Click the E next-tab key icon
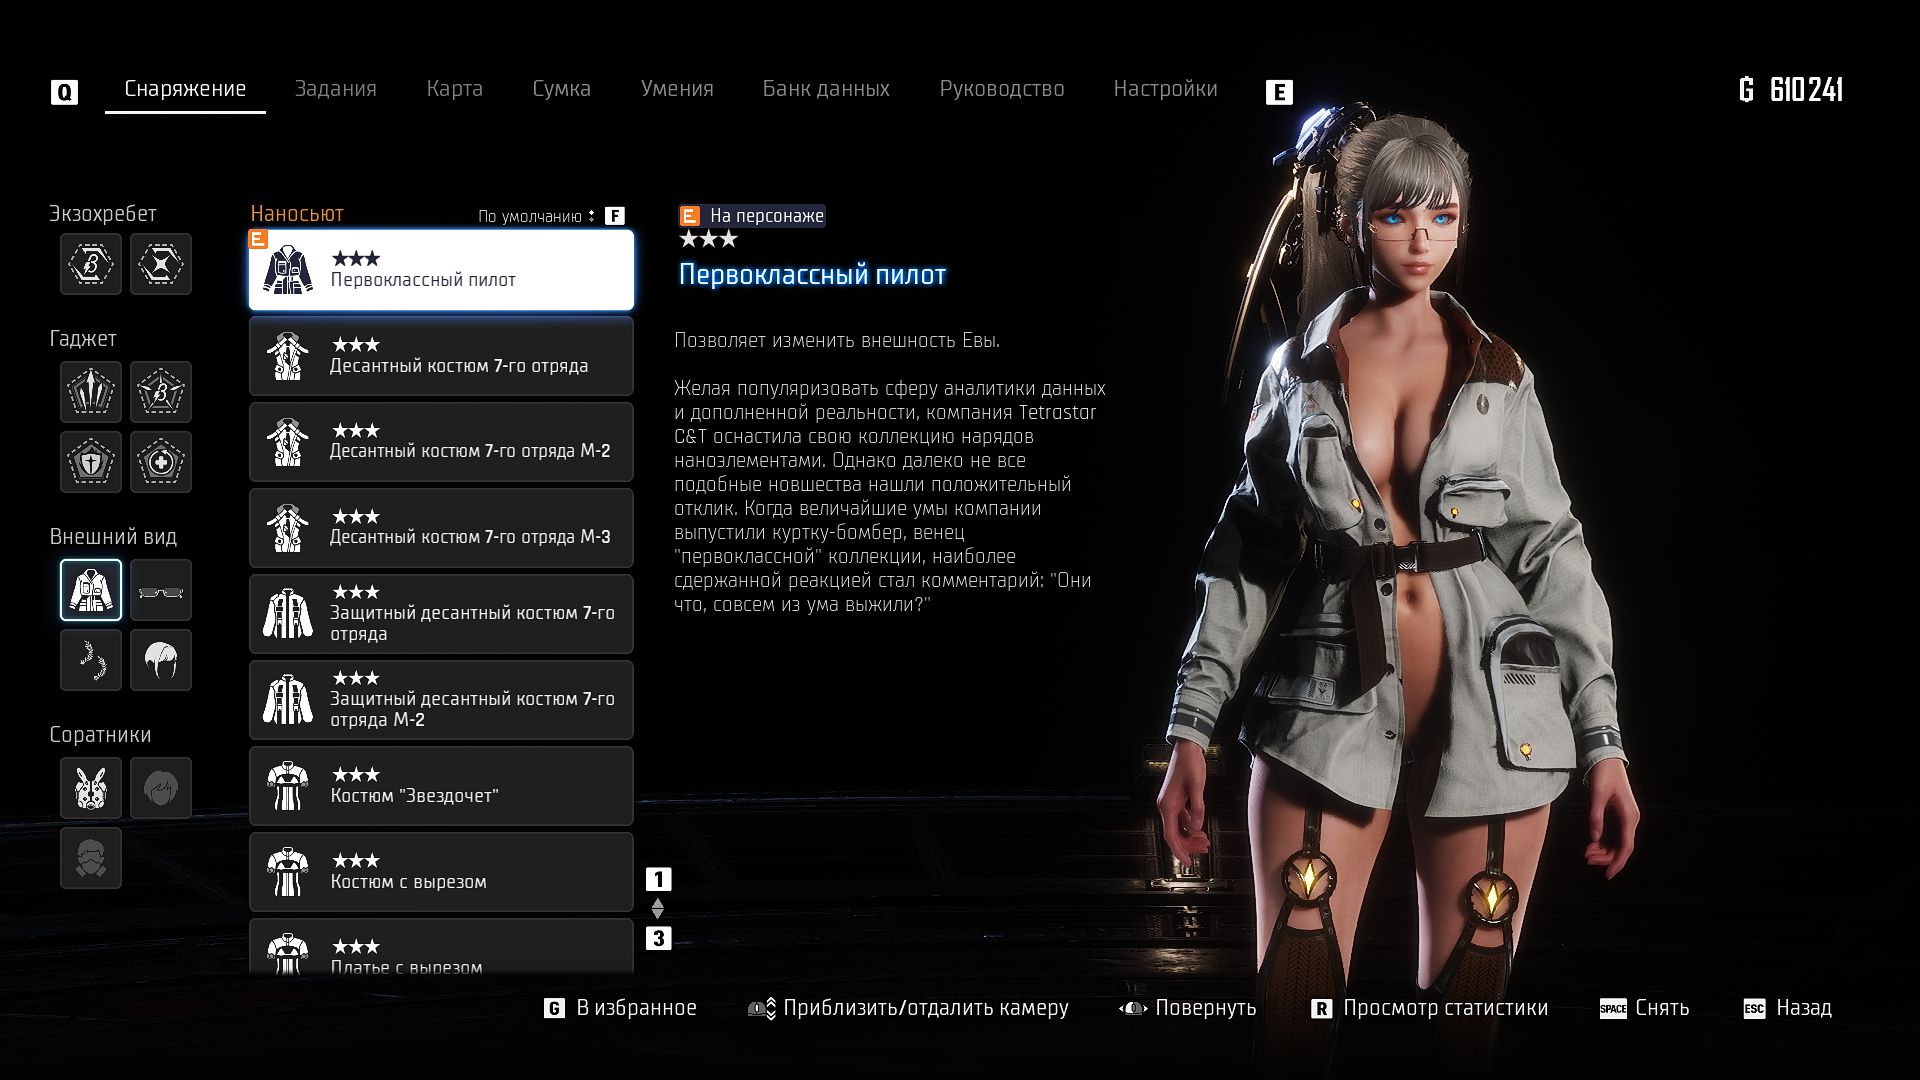Screen dimensions: 1920x1080 1279,93
